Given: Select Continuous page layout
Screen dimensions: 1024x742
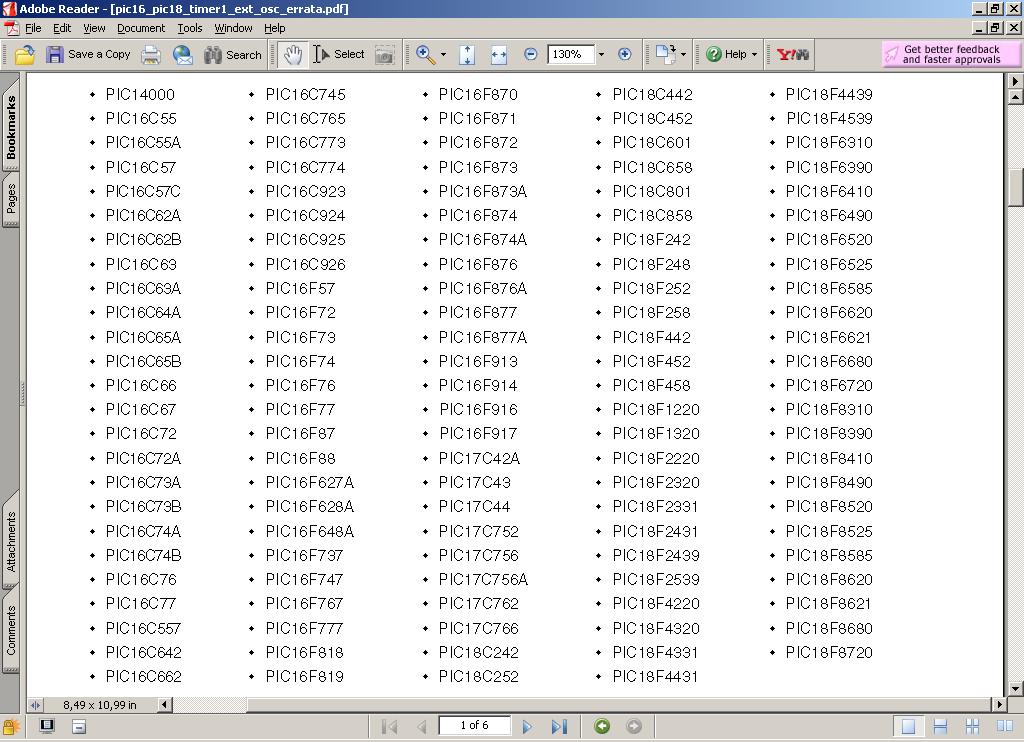Looking at the screenshot, I should (x=940, y=726).
